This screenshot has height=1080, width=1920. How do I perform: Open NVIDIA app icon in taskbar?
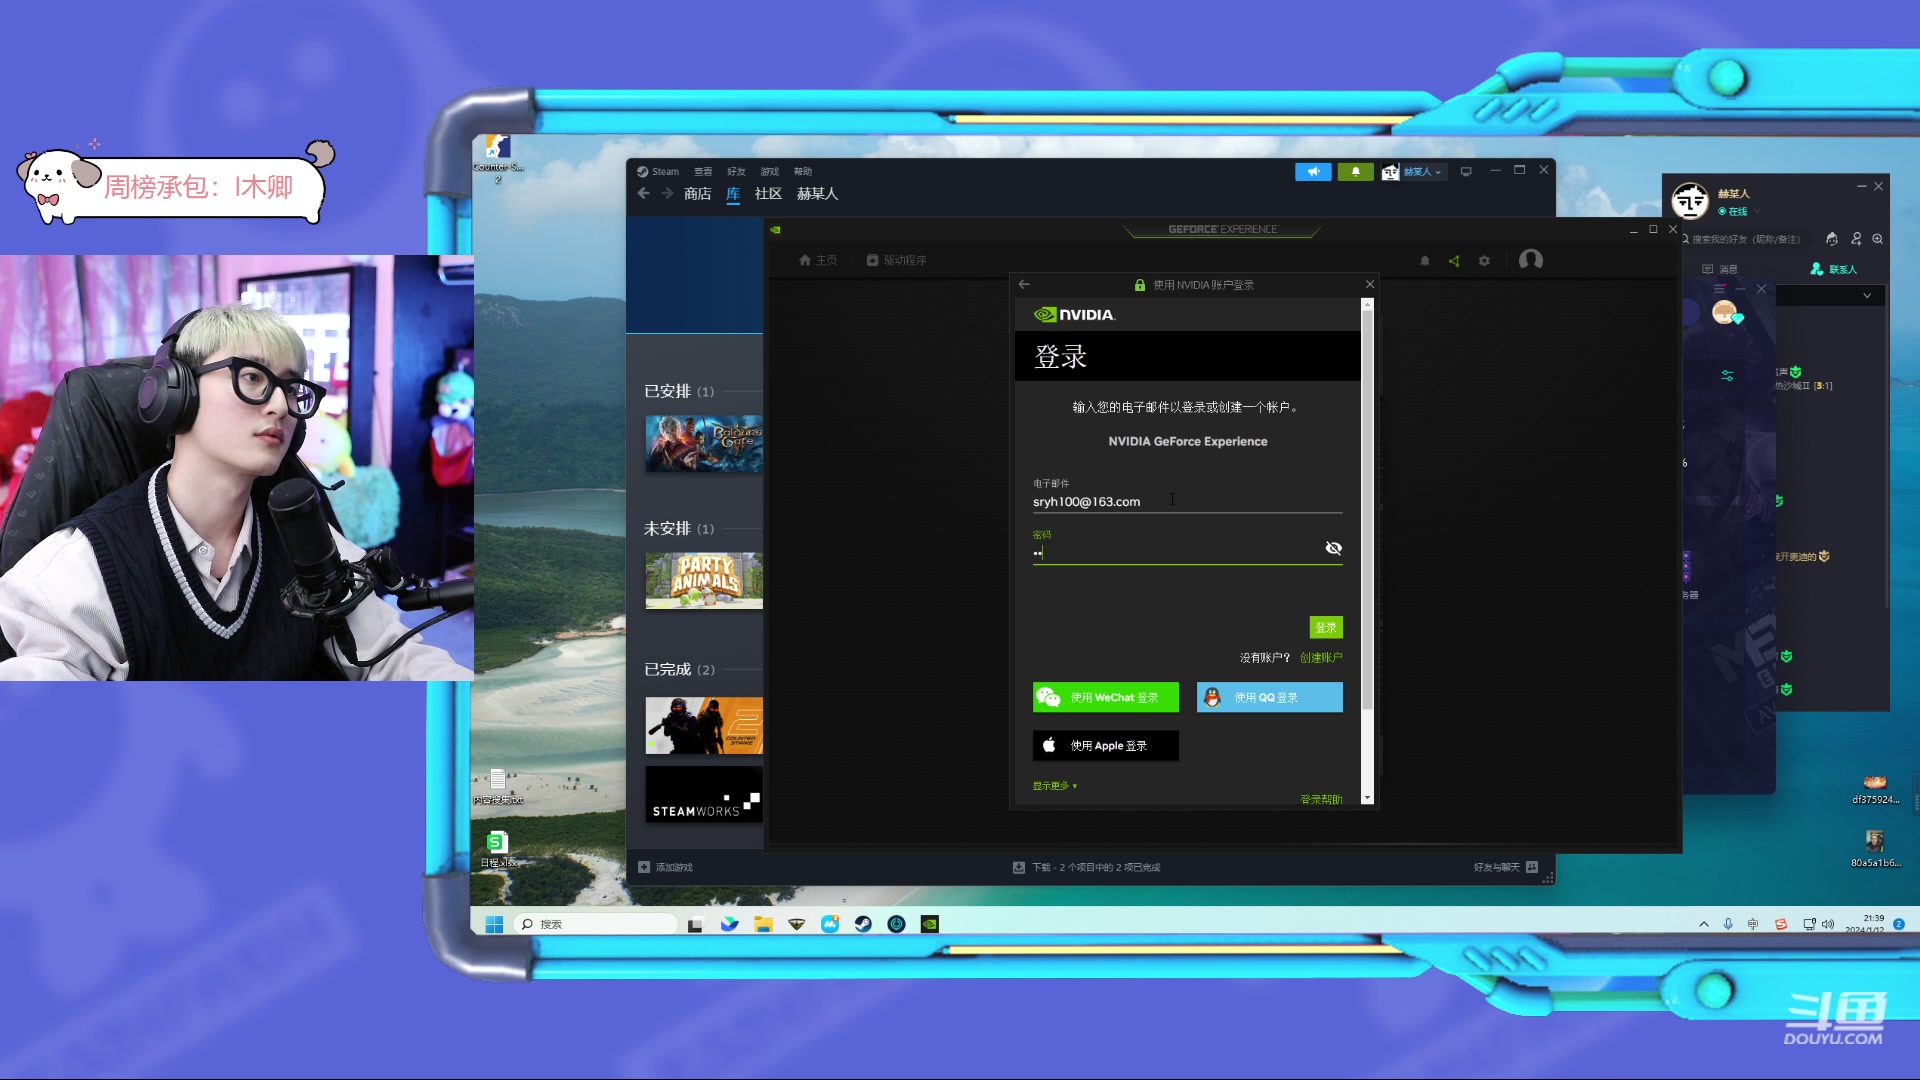click(929, 924)
